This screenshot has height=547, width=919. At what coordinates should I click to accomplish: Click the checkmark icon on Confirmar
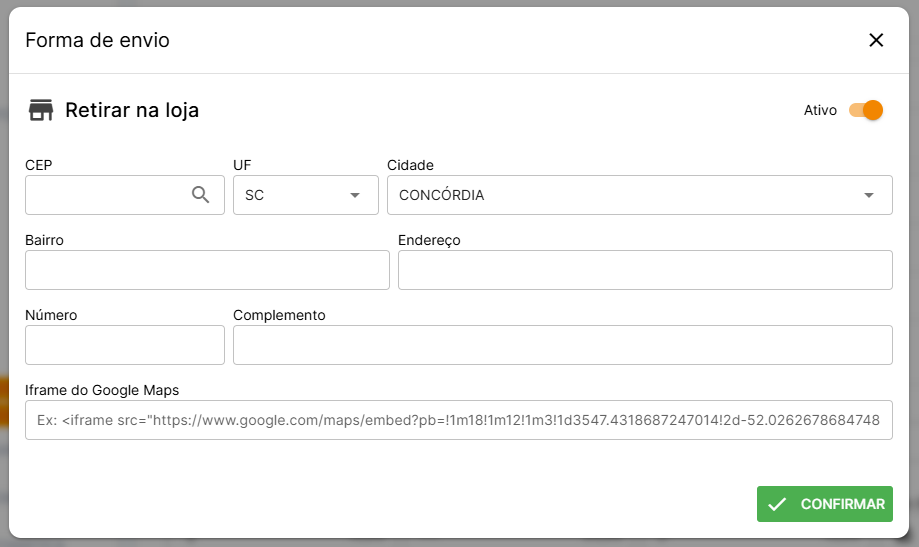click(x=777, y=504)
